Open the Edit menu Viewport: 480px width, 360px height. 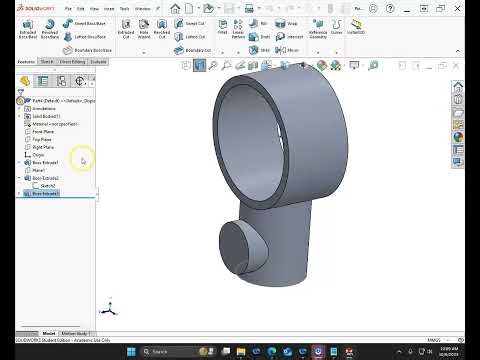tap(81, 9)
